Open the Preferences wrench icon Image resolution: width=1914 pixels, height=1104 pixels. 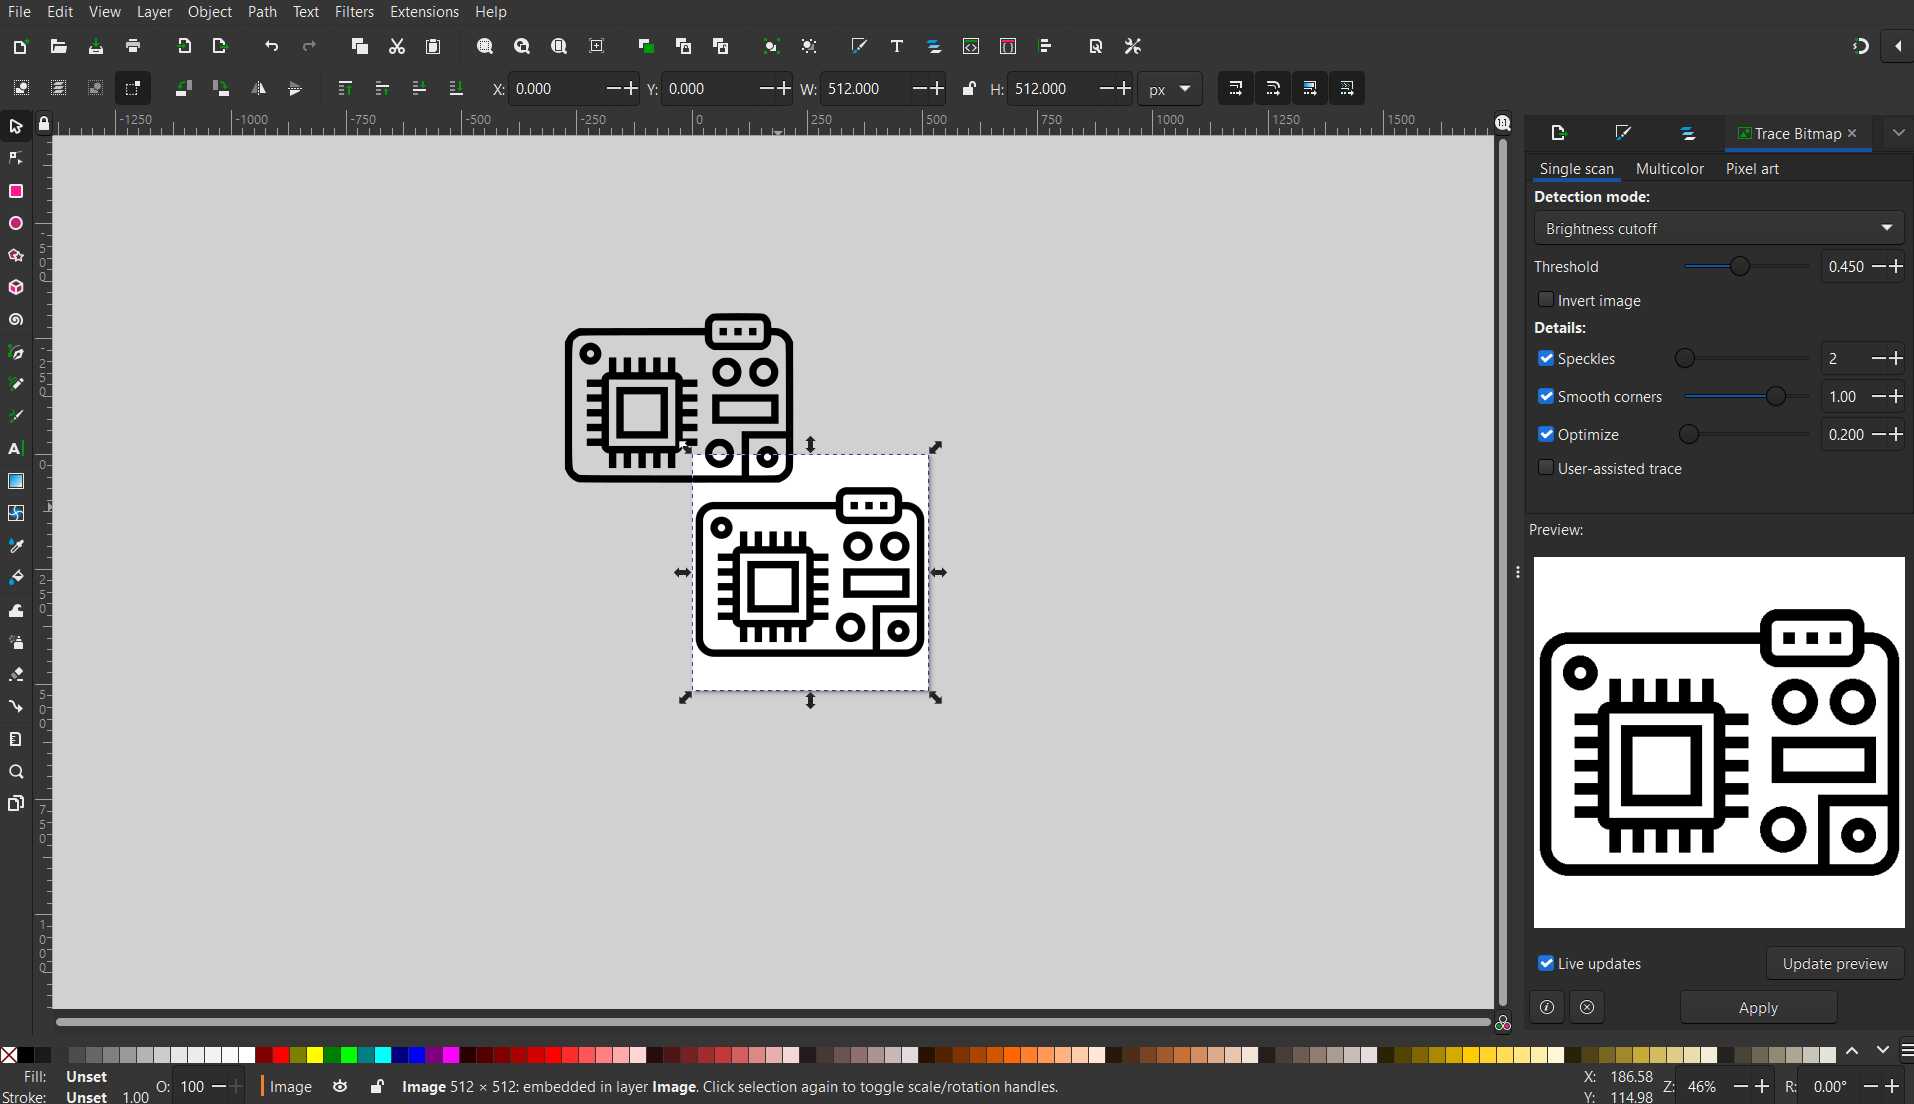click(x=1133, y=46)
